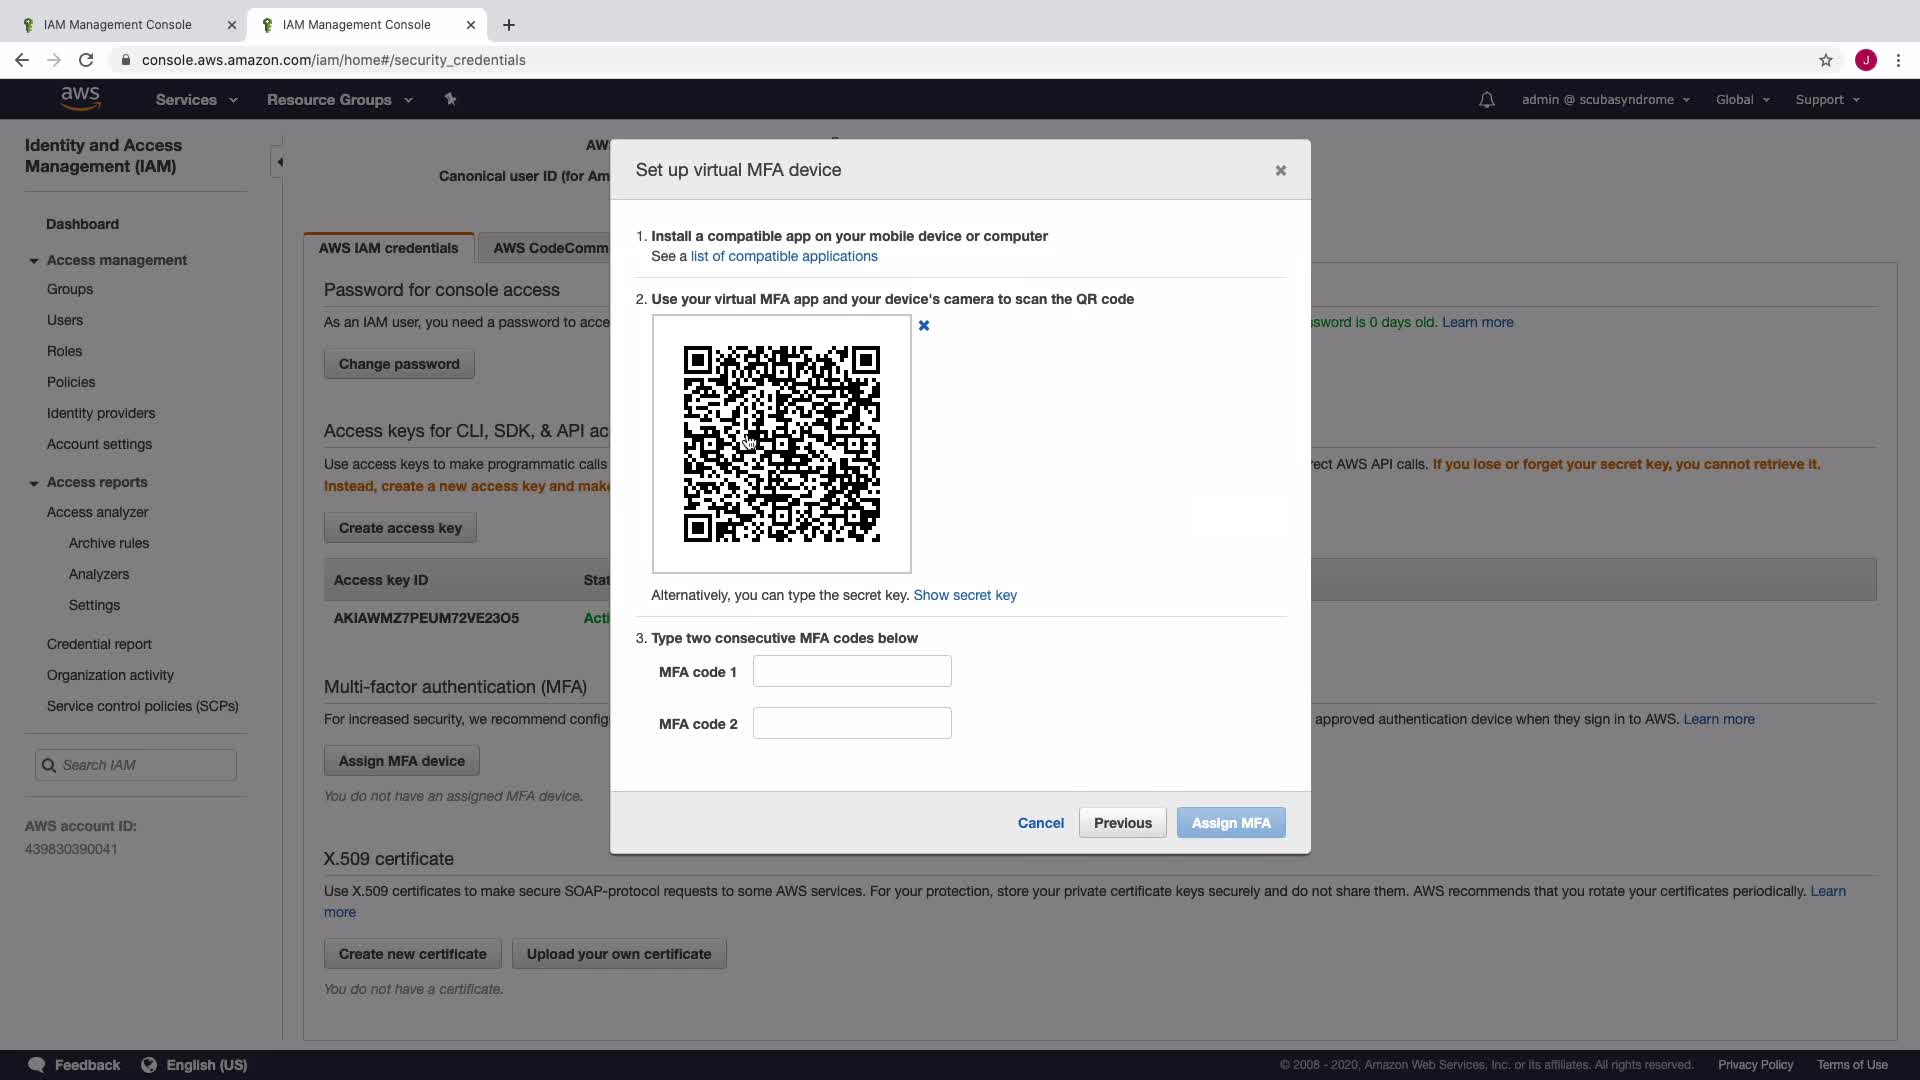Go back with the Previous button
Screen dimensions: 1920x1080
pos(1122,823)
